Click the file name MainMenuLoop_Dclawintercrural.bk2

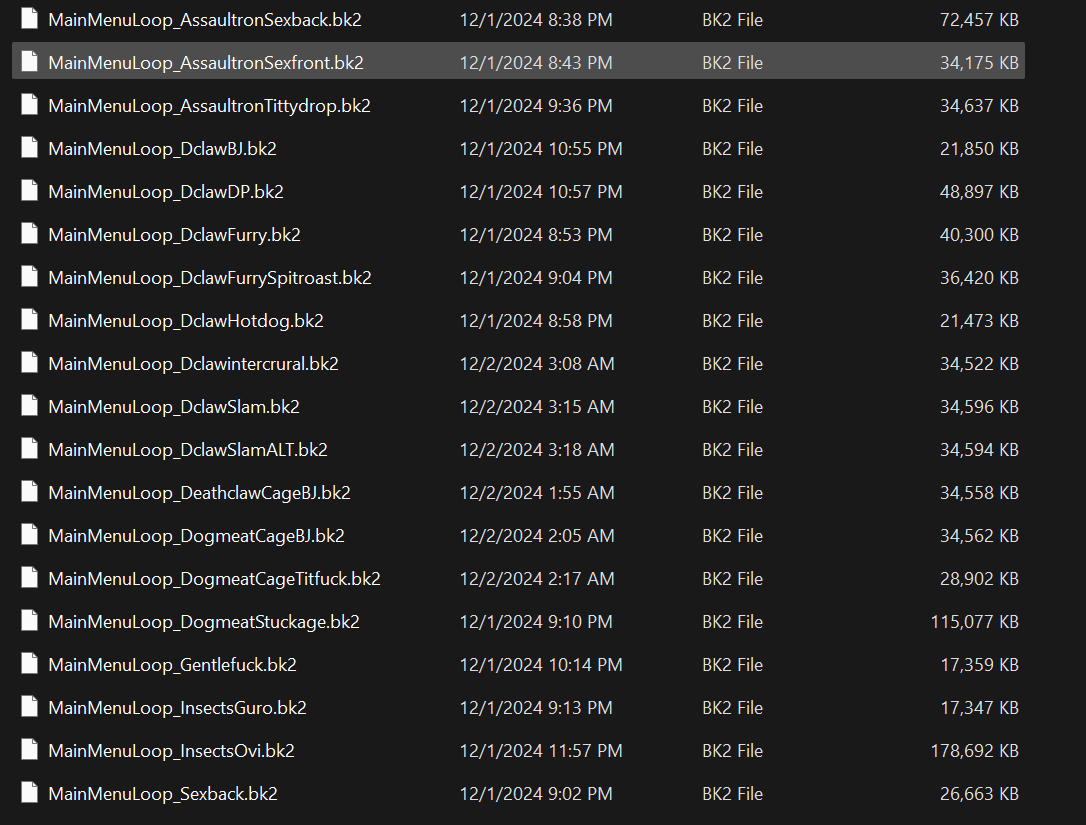(193, 364)
